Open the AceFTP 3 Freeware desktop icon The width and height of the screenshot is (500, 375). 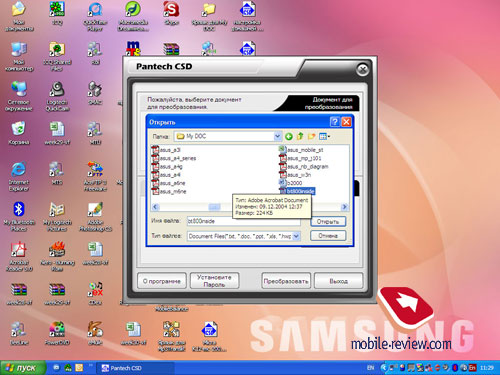click(x=95, y=176)
